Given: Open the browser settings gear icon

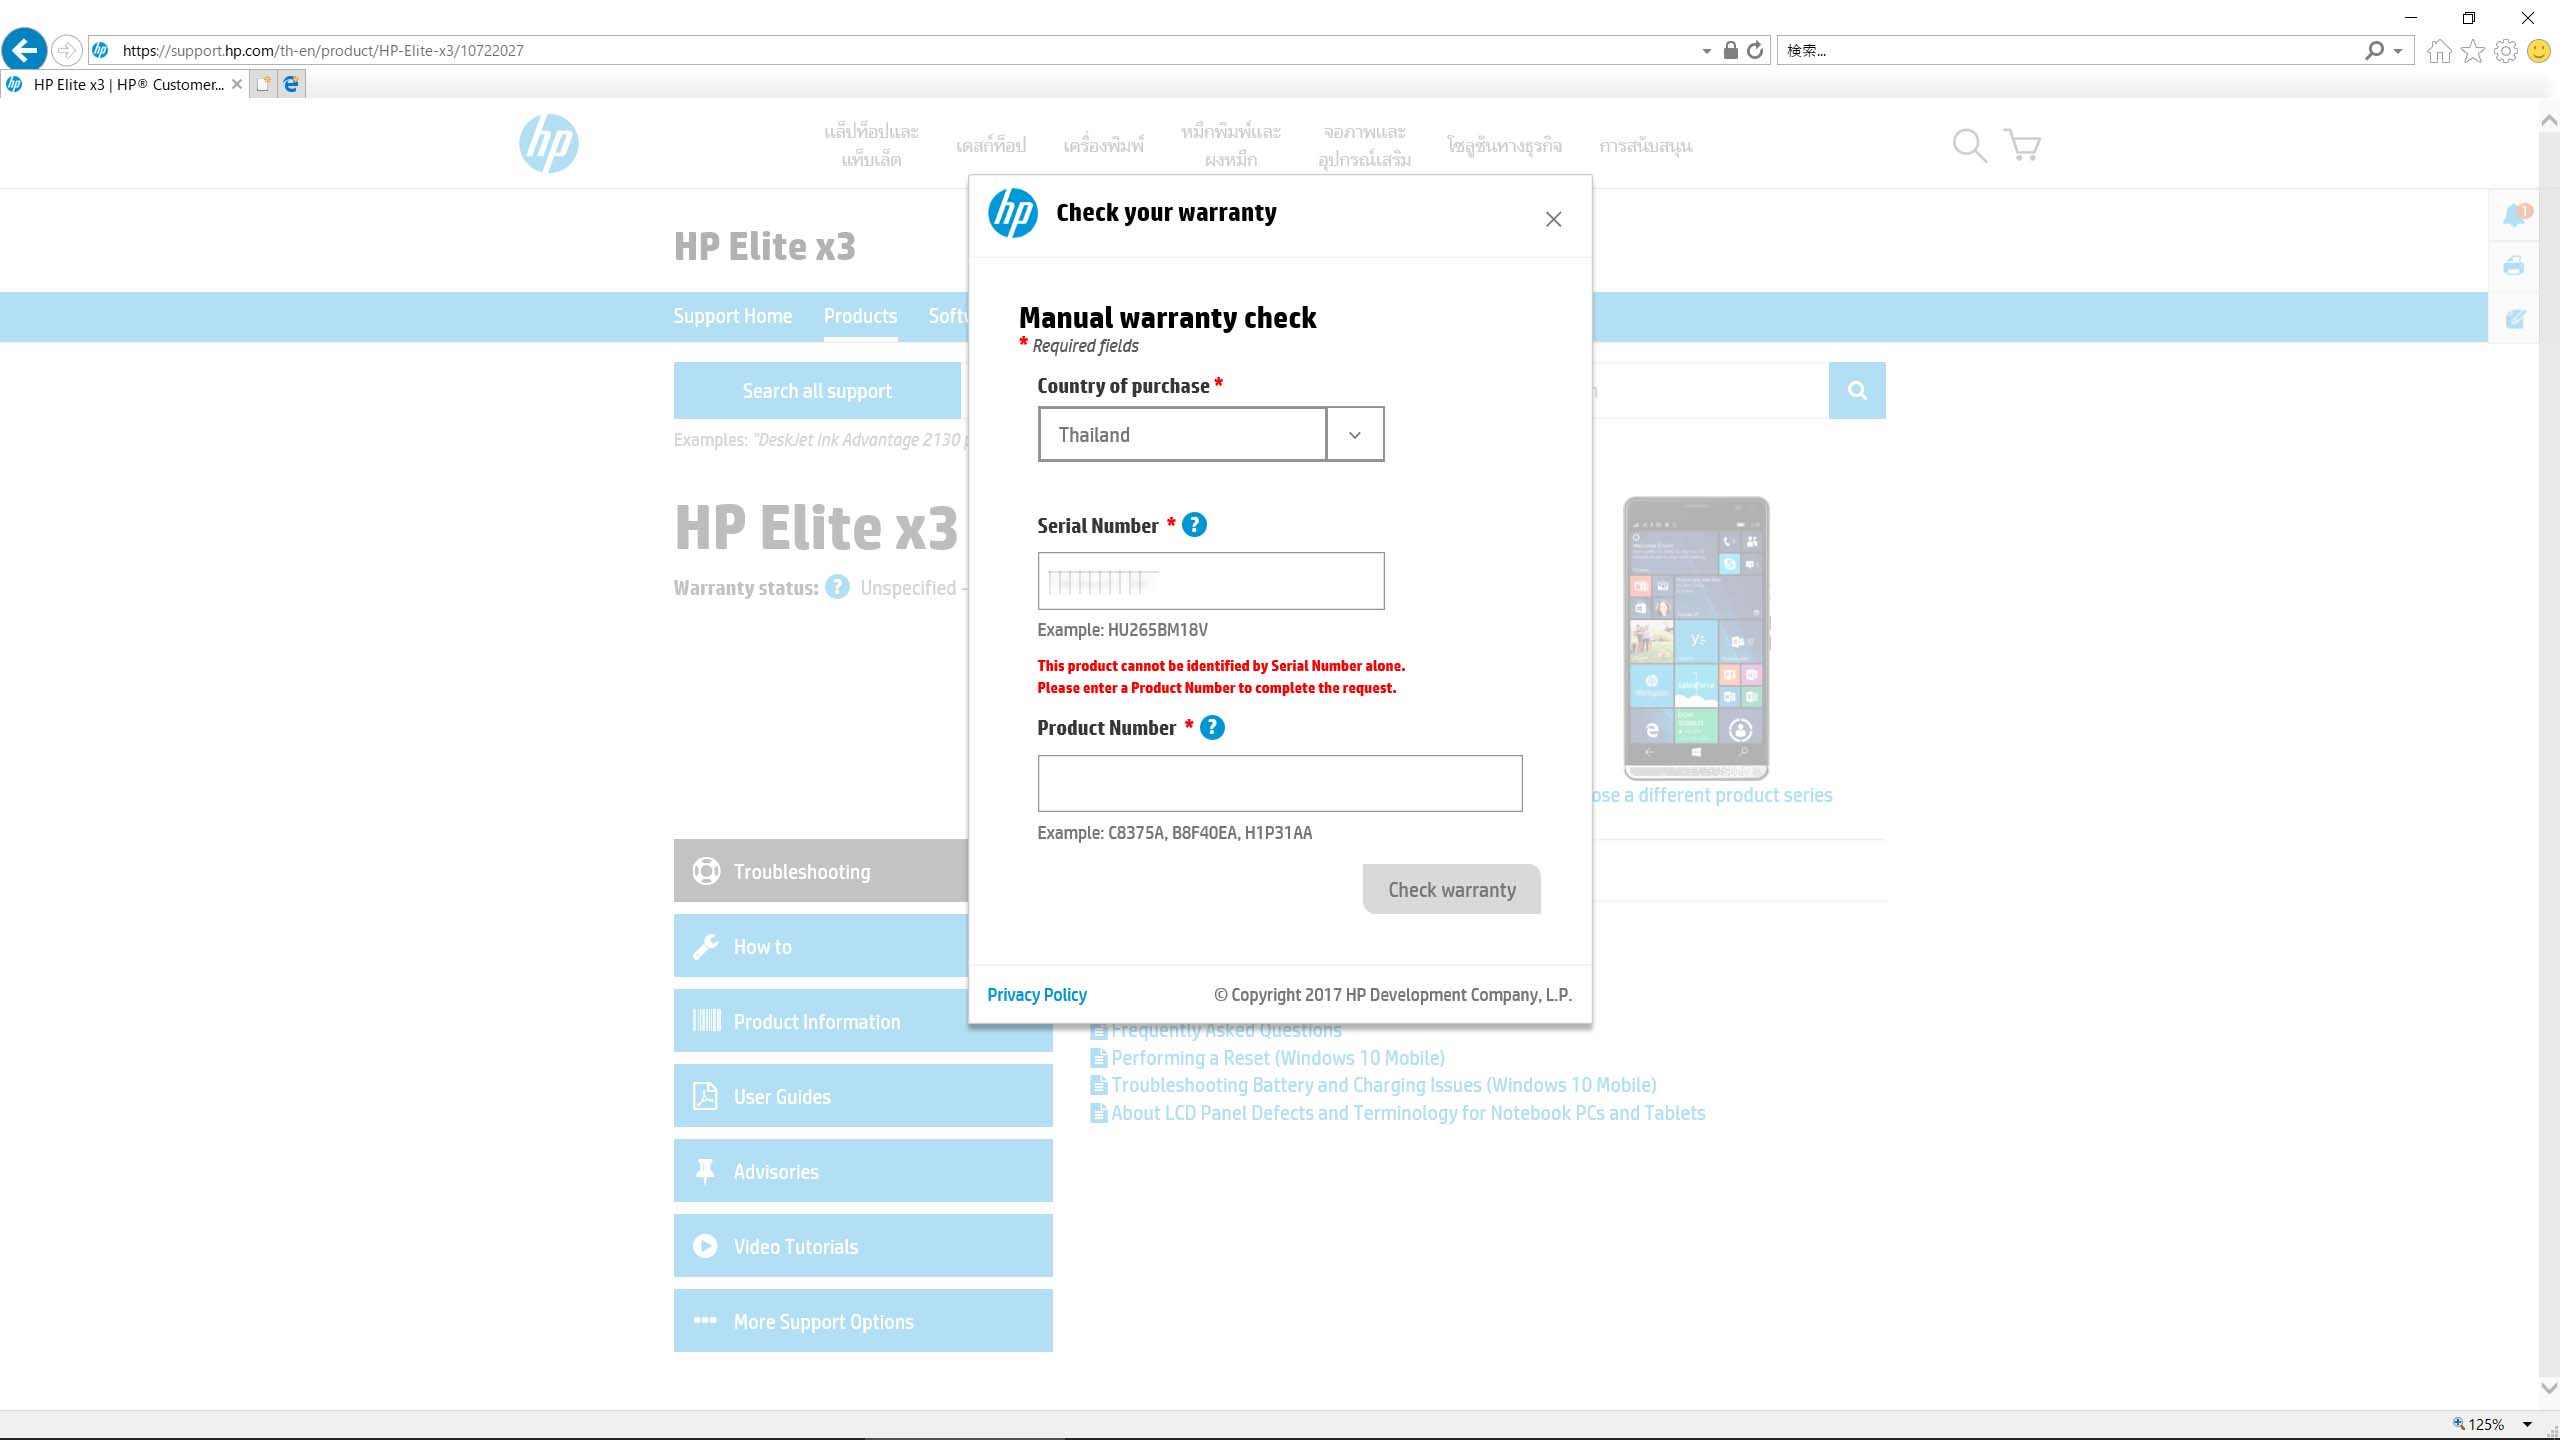Looking at the screenshot, I should [x=2506, y=50].
